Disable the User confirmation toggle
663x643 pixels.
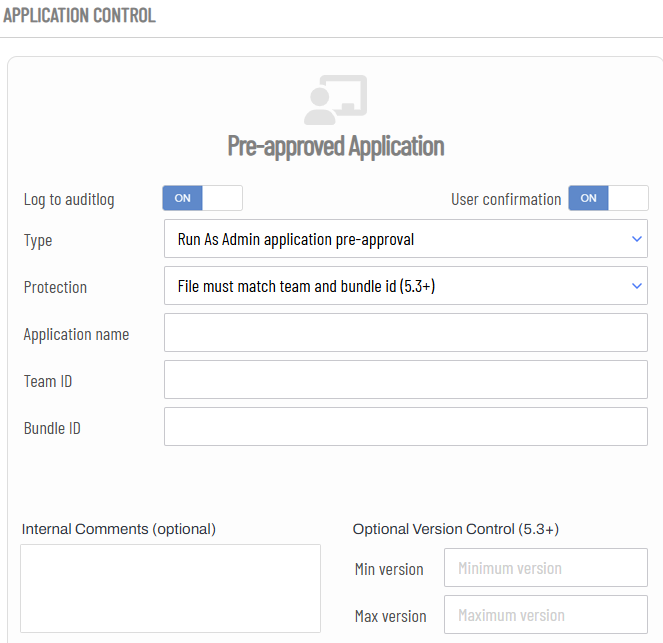coord(608,198)
